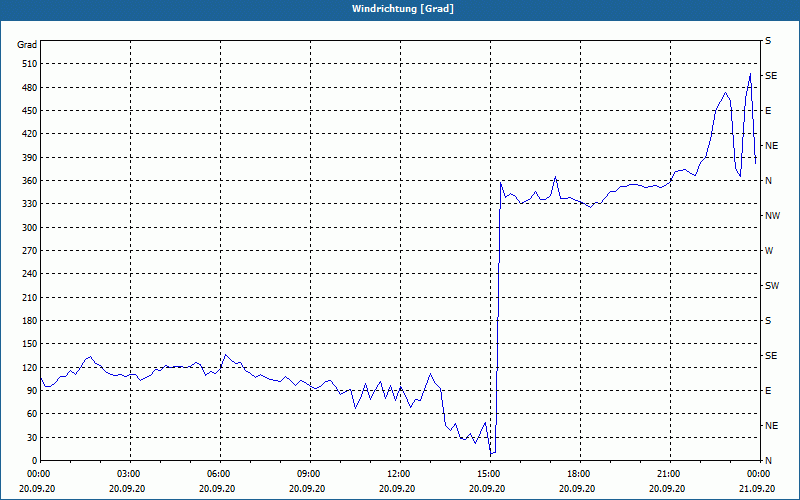
Task: Click the y-axis value 480
Action: click(30, 87)
